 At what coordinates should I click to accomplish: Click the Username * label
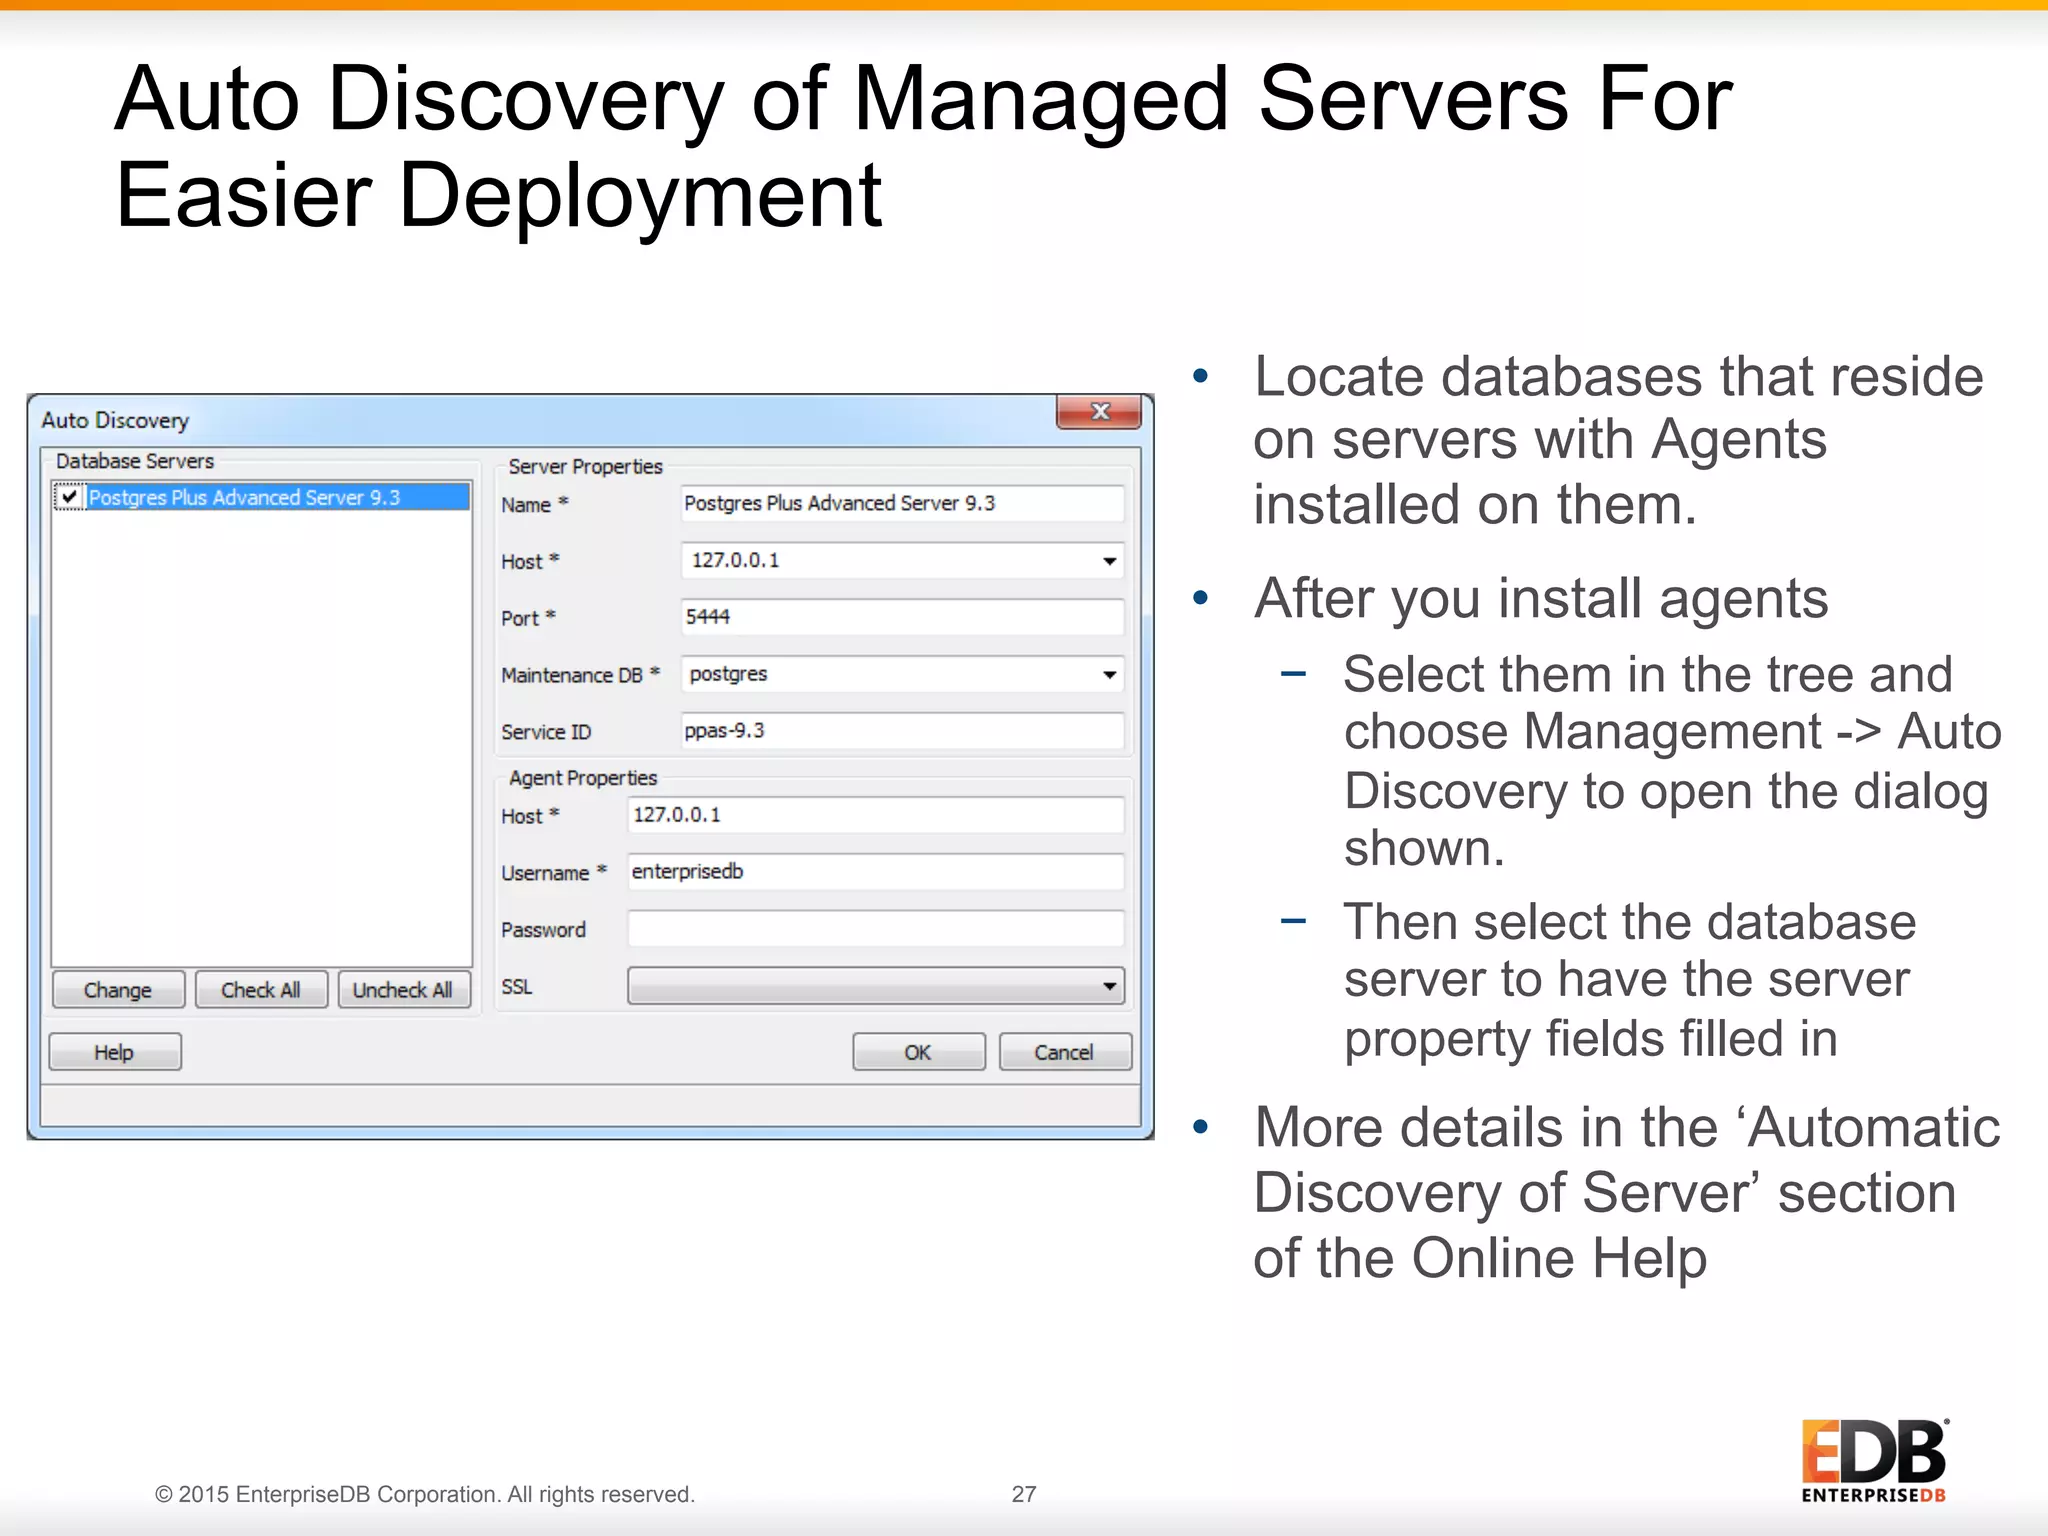tap(554, 873)
